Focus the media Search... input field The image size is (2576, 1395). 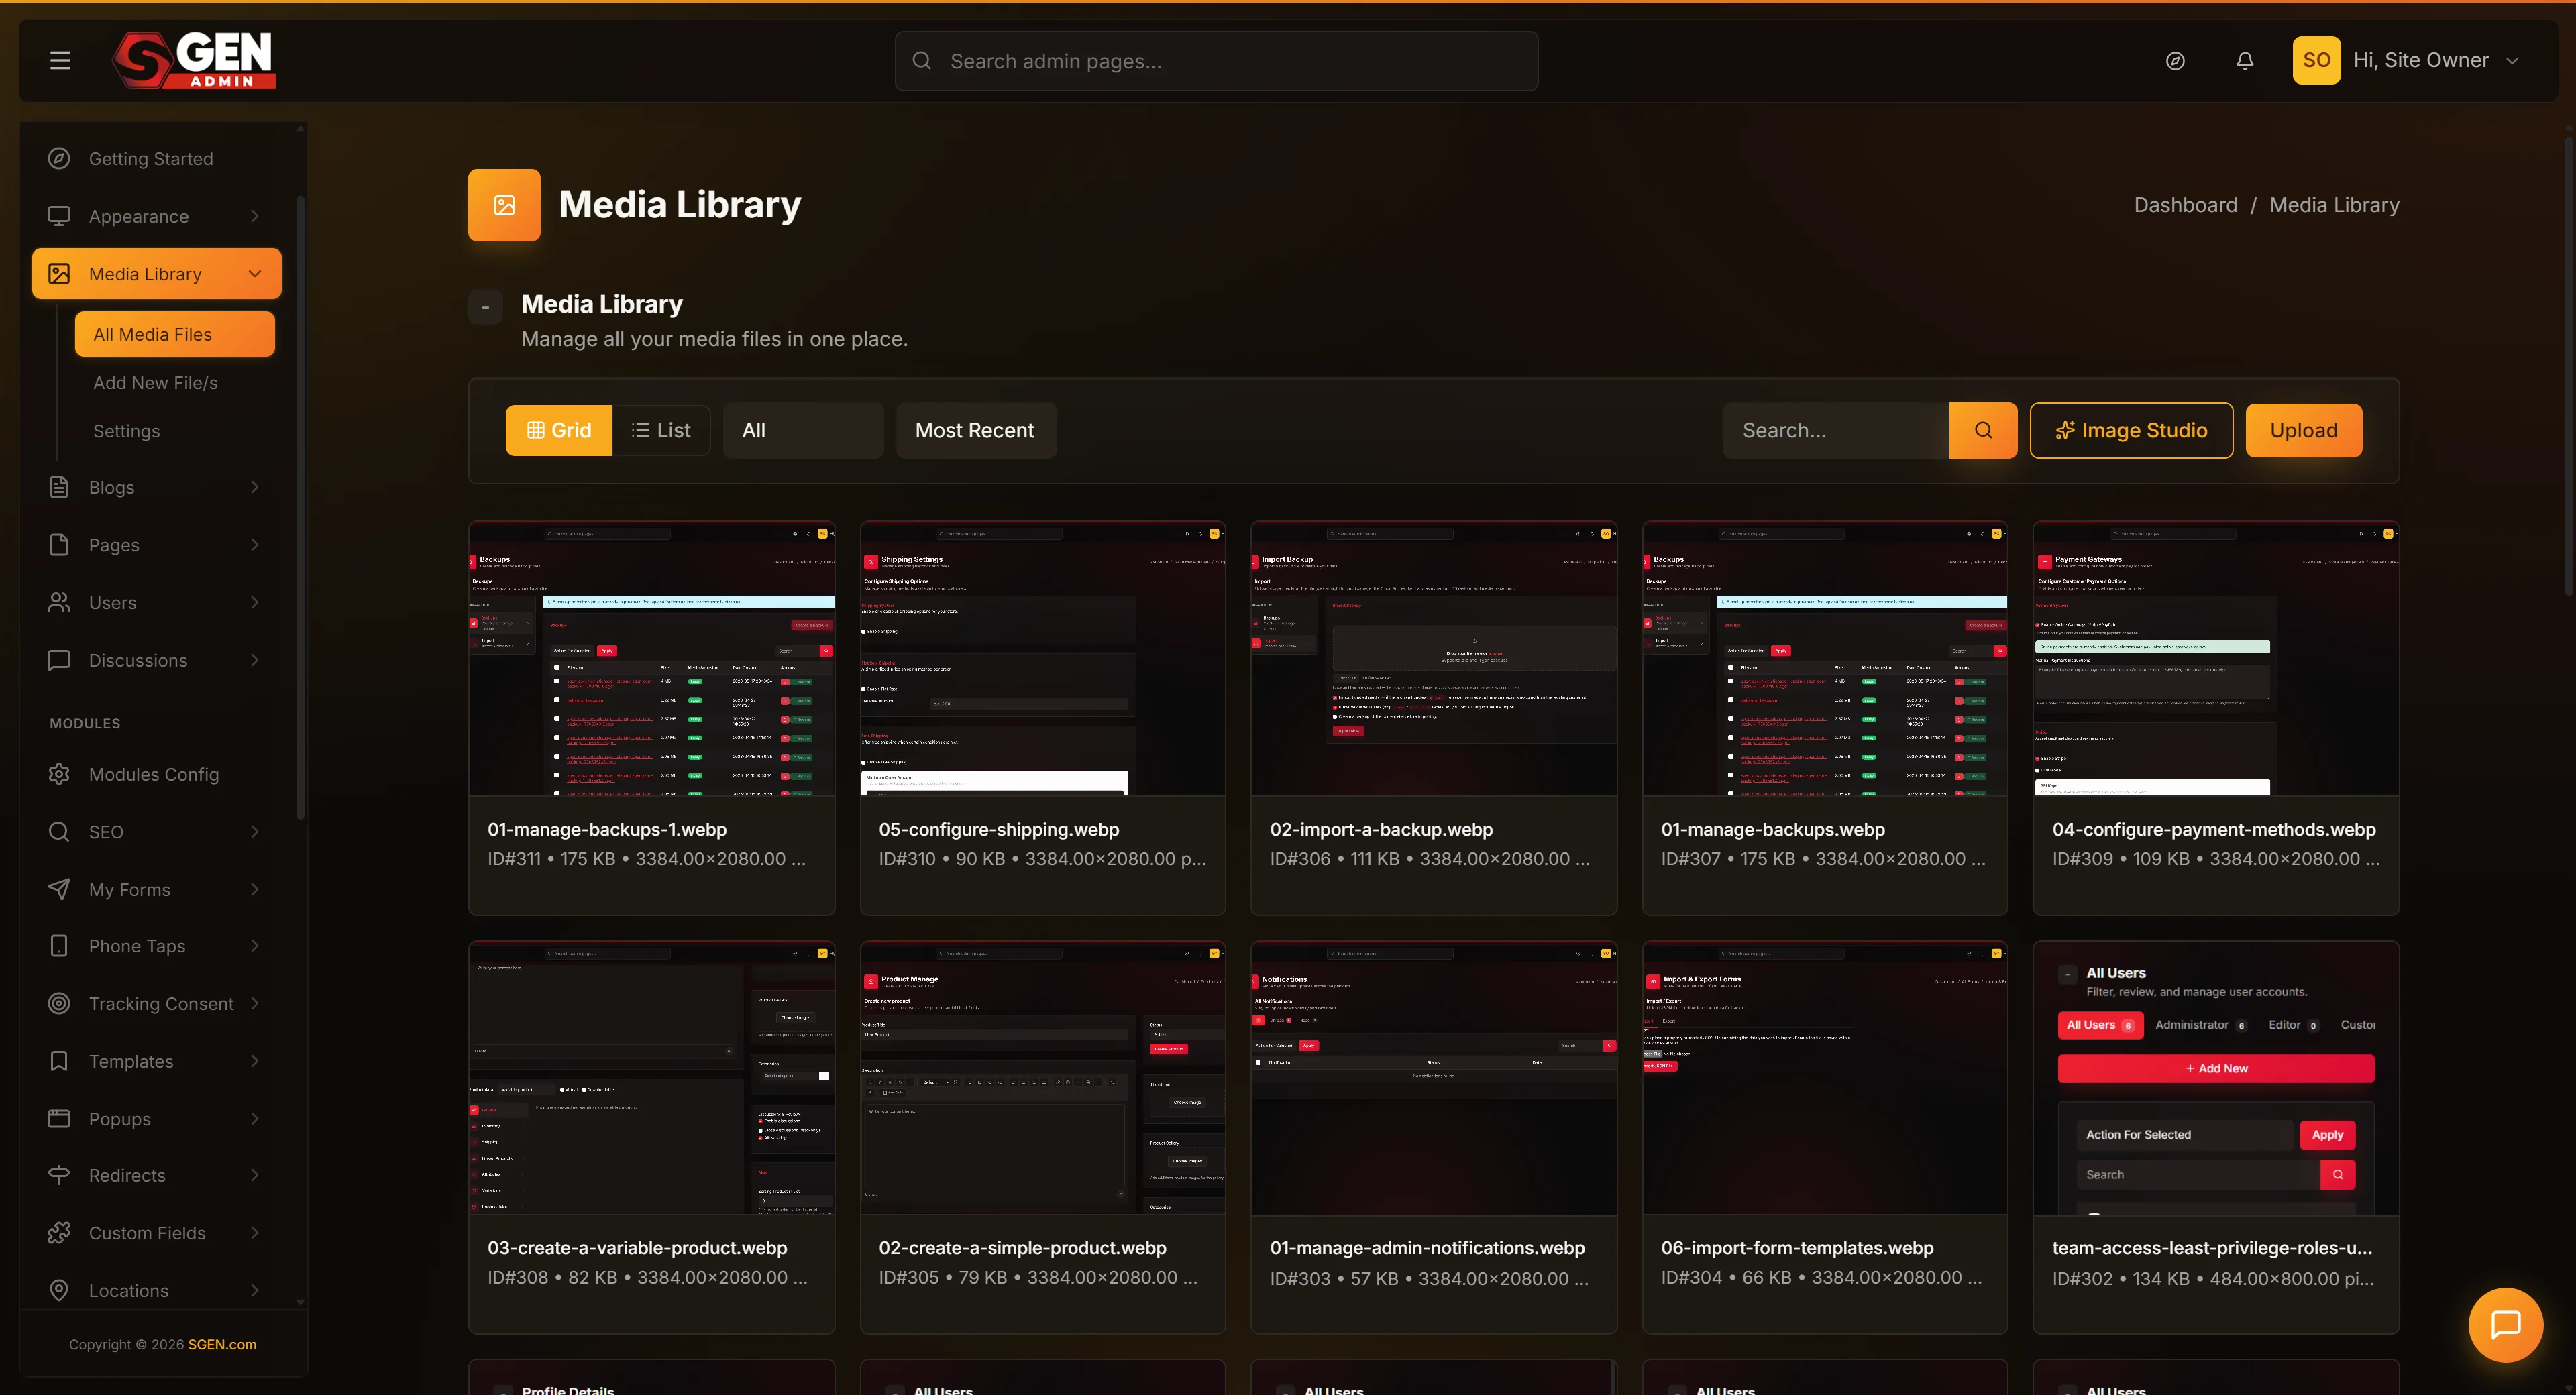click(x=1835, y=430)
